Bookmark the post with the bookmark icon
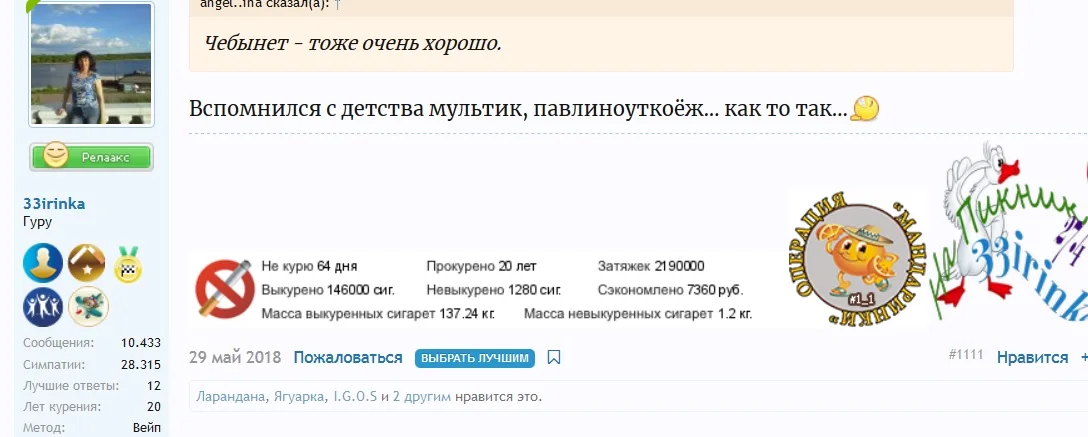This screenshot has height=437, width=1088. [554, 357]
